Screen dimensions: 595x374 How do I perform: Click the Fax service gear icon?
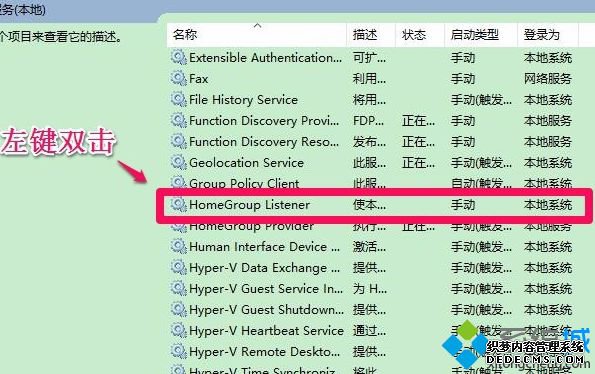coord(178,79)
